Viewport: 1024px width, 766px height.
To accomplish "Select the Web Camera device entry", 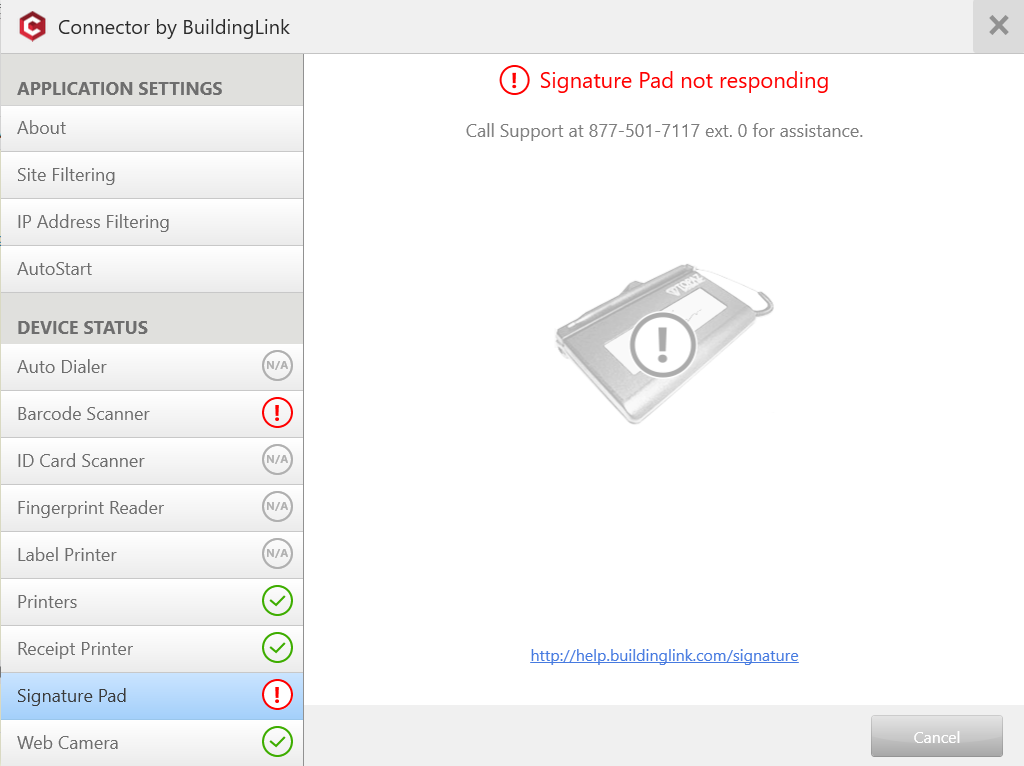I will [x=152, y=743].
